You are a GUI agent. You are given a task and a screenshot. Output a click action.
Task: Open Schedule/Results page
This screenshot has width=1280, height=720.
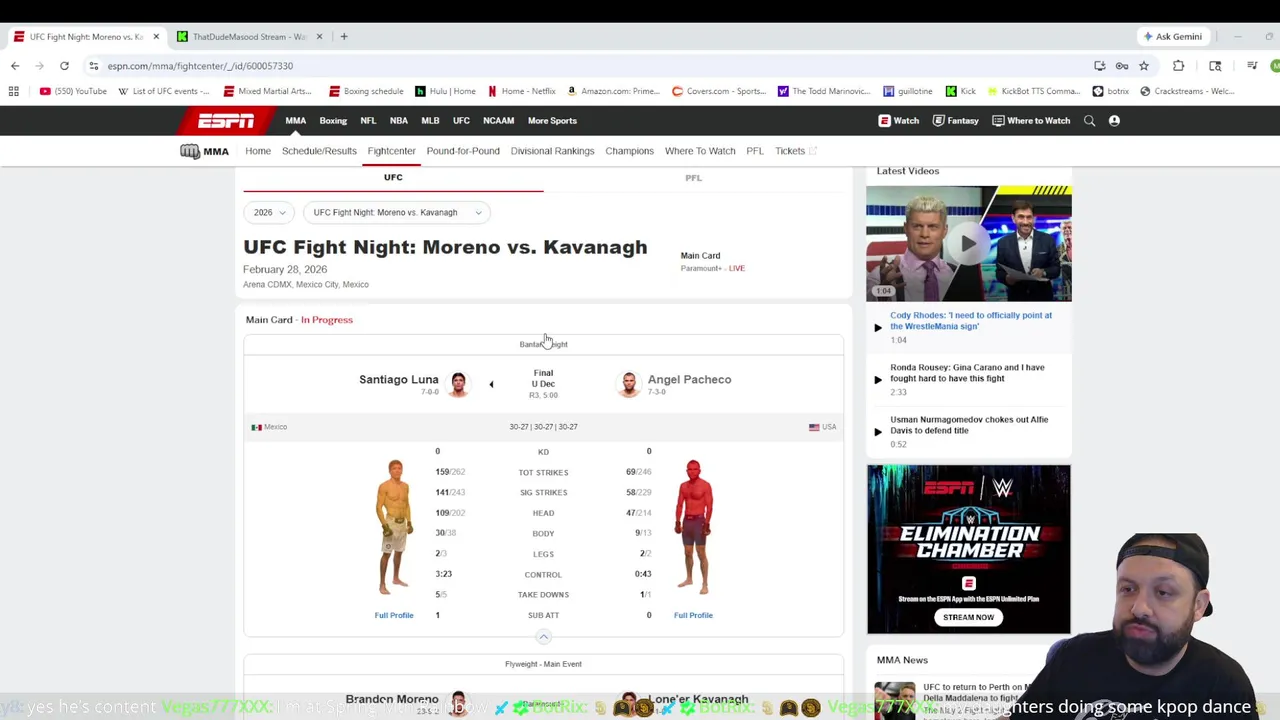319,151
